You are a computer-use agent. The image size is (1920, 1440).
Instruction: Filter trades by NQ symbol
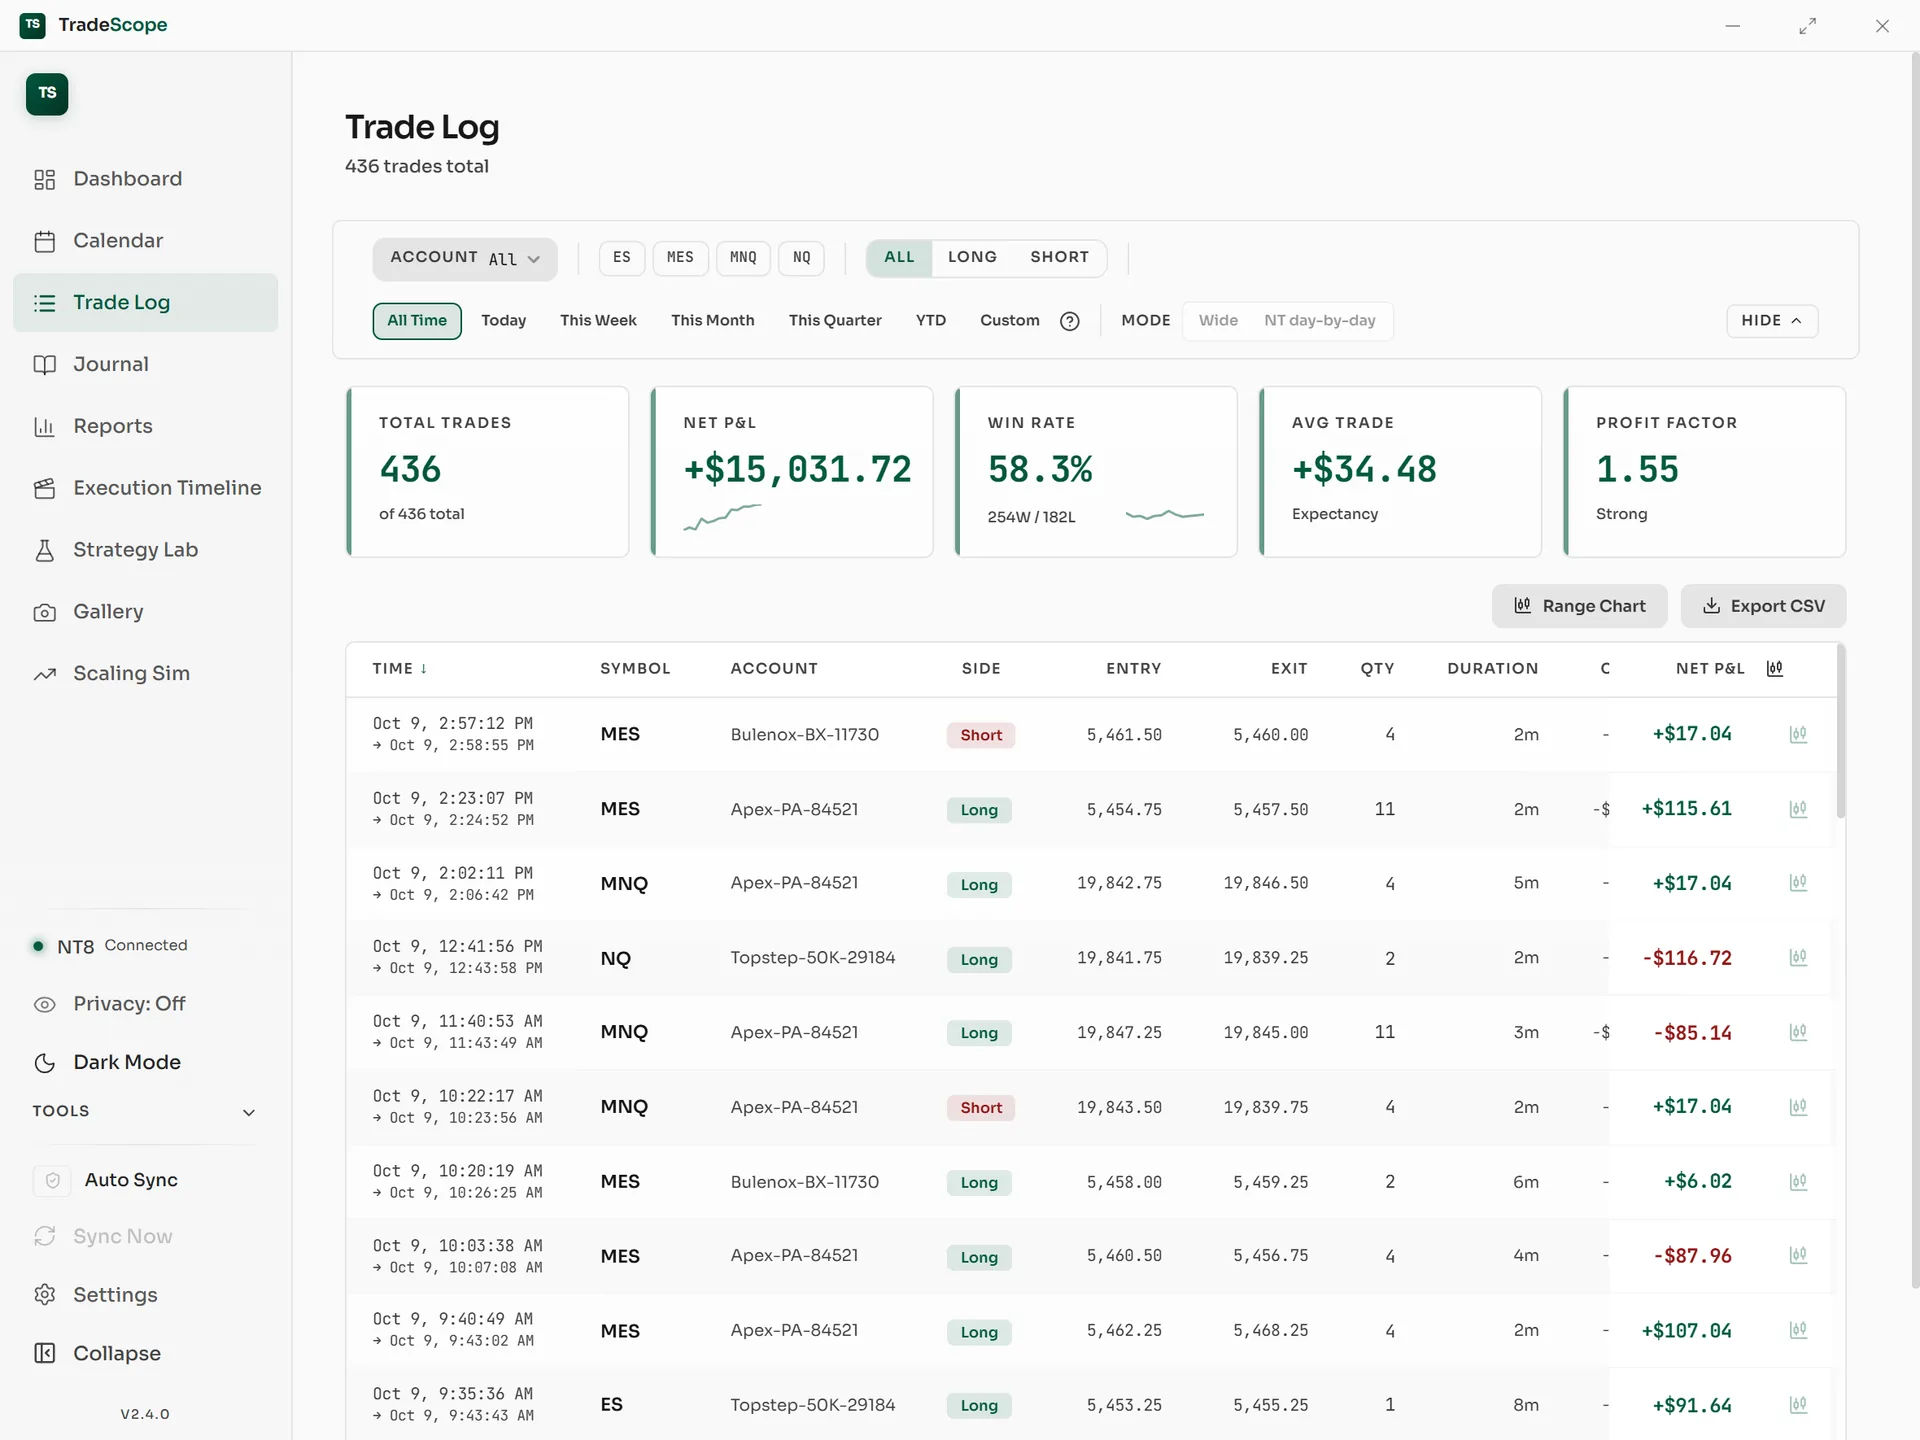802,258
